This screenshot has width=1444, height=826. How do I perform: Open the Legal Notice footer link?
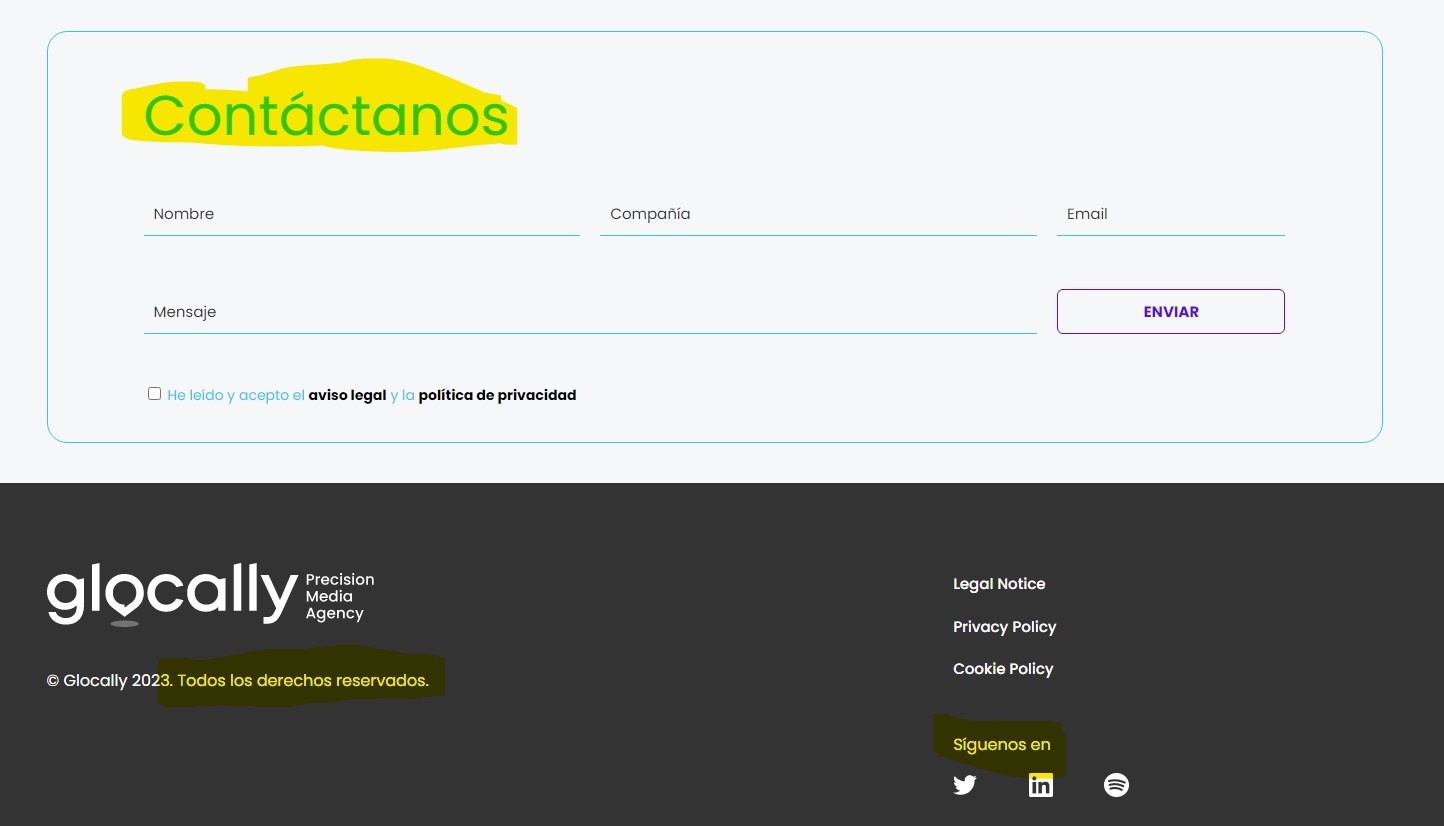[x=999, y=584]
